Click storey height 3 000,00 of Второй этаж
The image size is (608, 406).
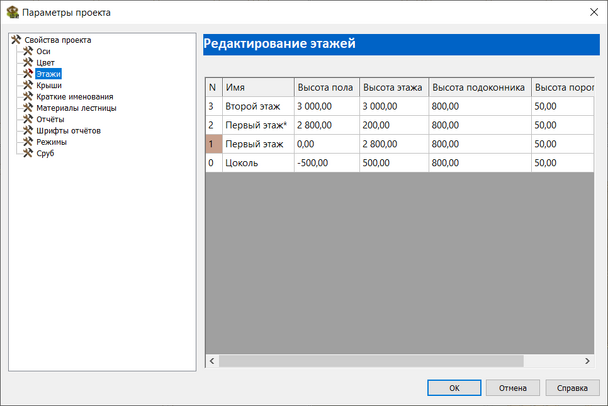click(394, 106)
